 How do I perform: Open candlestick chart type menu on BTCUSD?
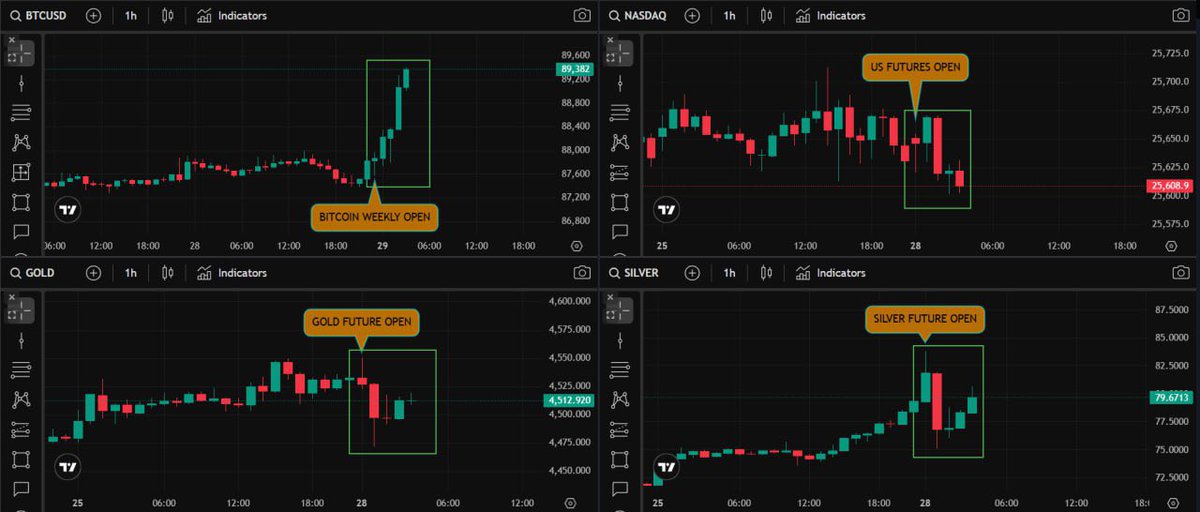(167, 16)
